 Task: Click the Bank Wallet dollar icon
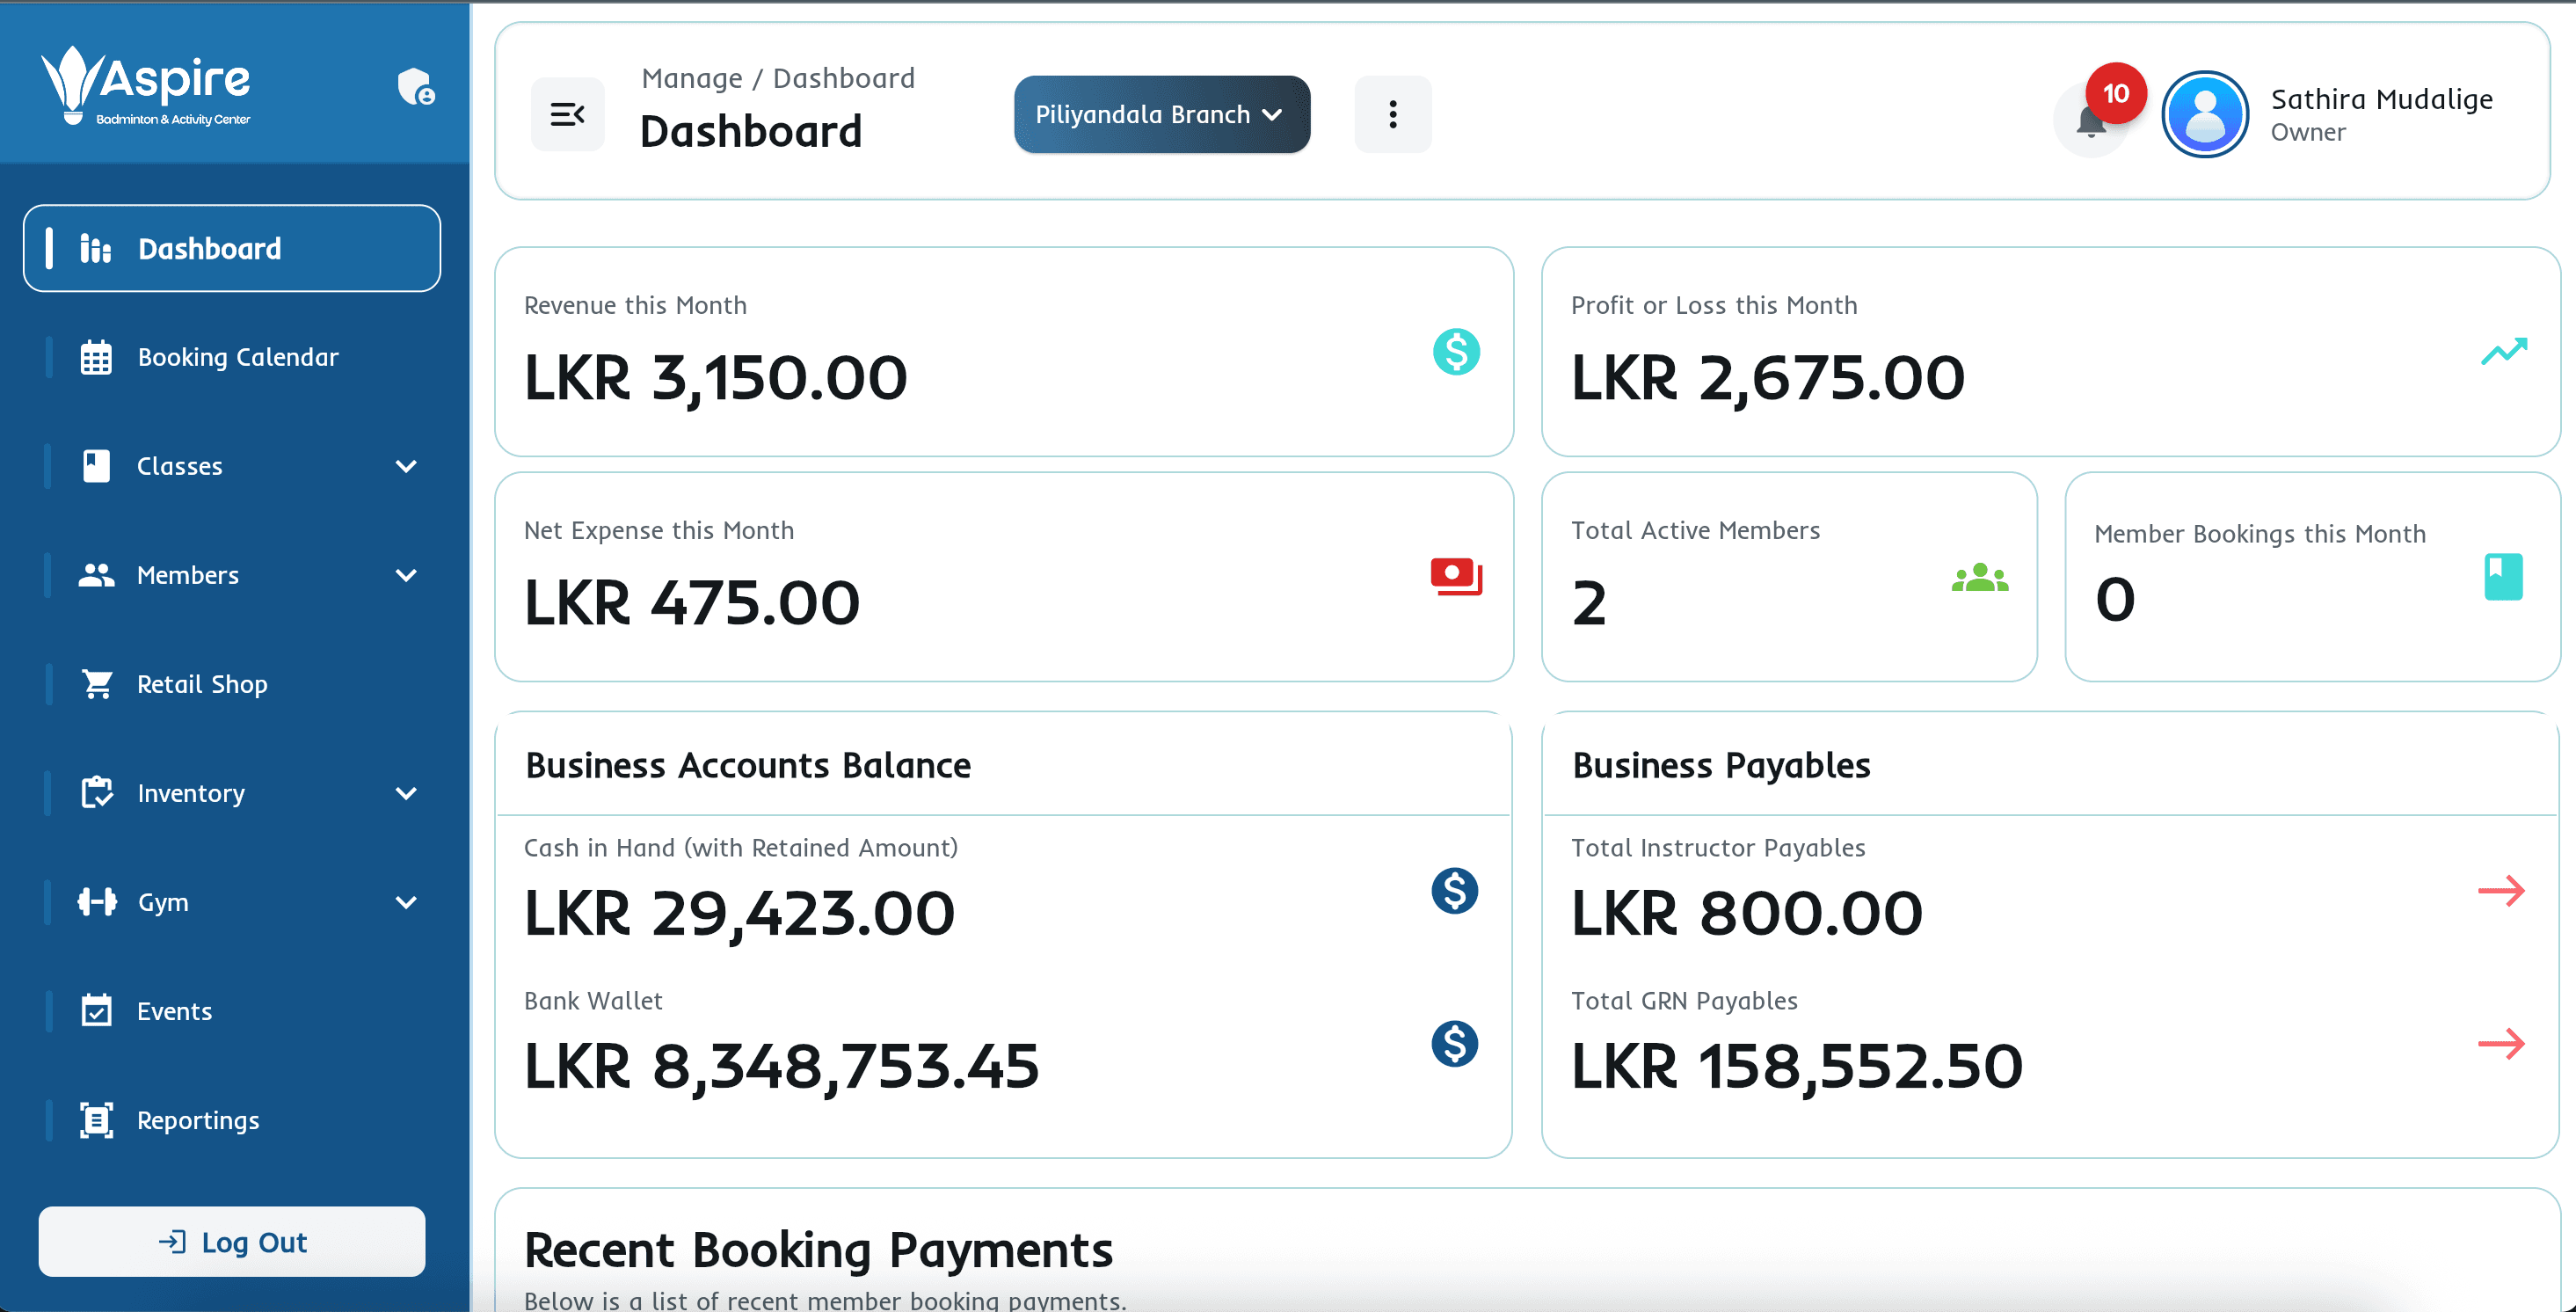pyautogui.click(x=1454, y=1044)
